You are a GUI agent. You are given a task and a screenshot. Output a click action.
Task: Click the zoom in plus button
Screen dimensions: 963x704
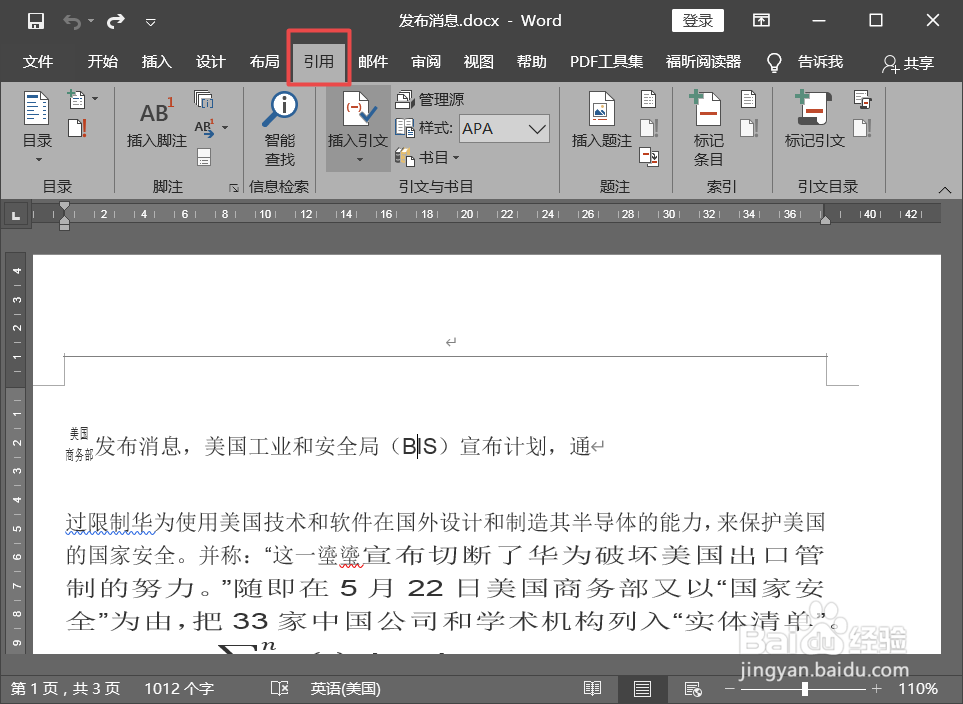877,689
